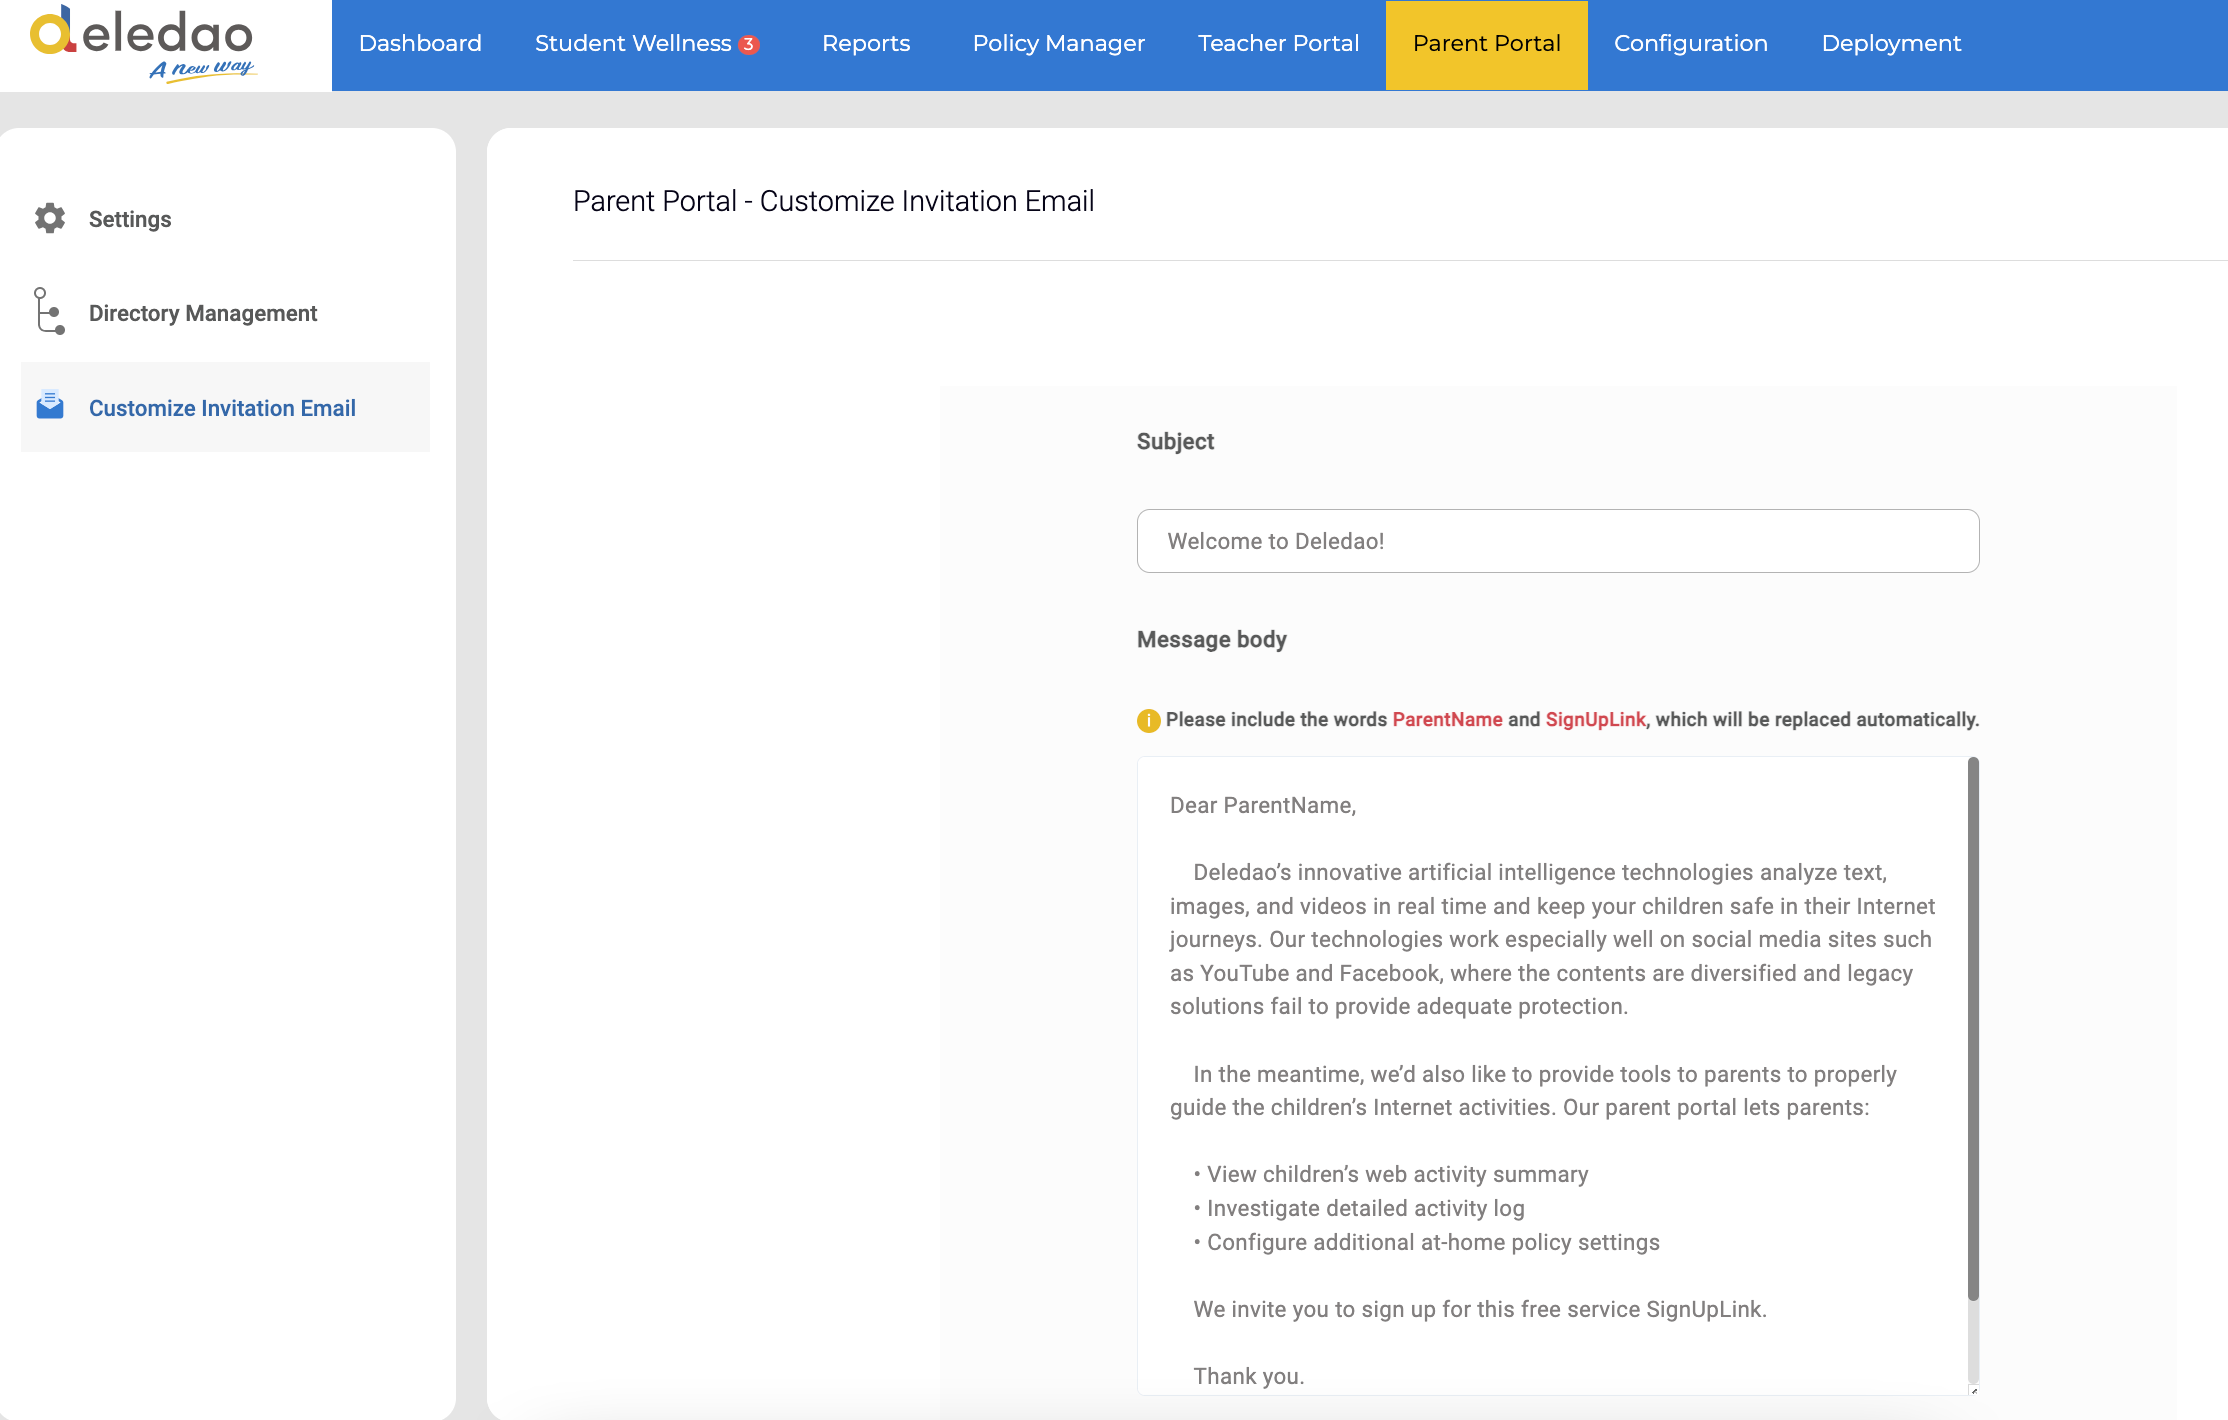Image resolution: width=2228 pixels, height=1420 pixels.
Task: Click the yellow info icon beside hint
Action: 1148,720
